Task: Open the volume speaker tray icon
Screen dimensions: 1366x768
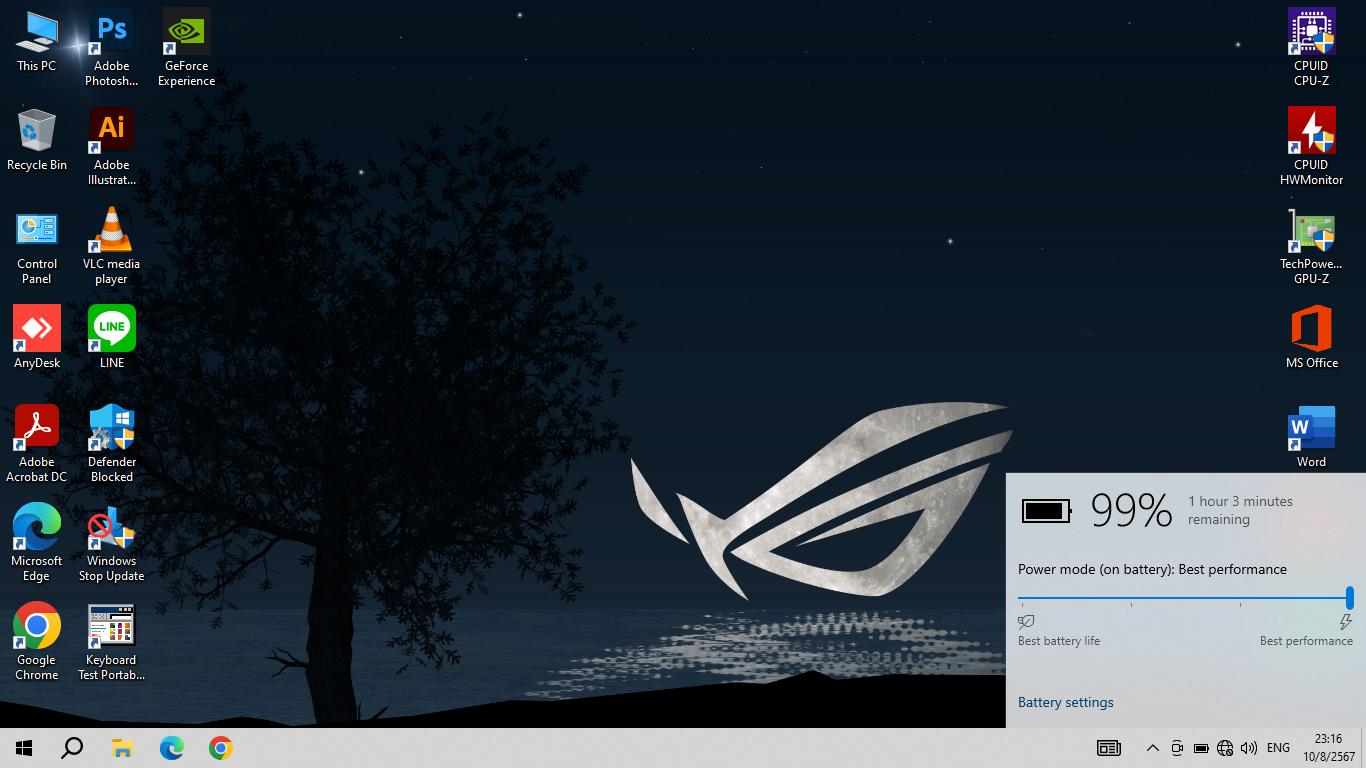Action: click(x=1248, y=748)
